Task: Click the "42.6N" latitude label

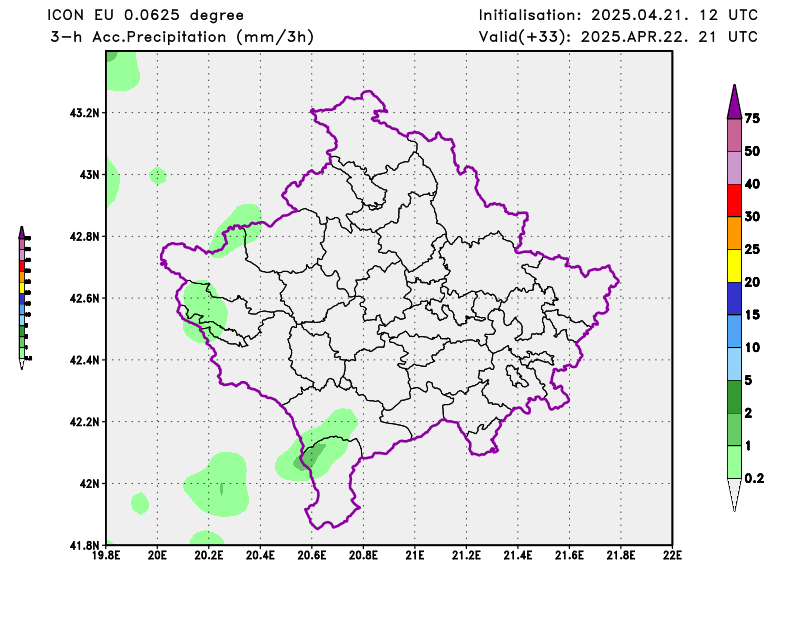Action: pos(85,298)
